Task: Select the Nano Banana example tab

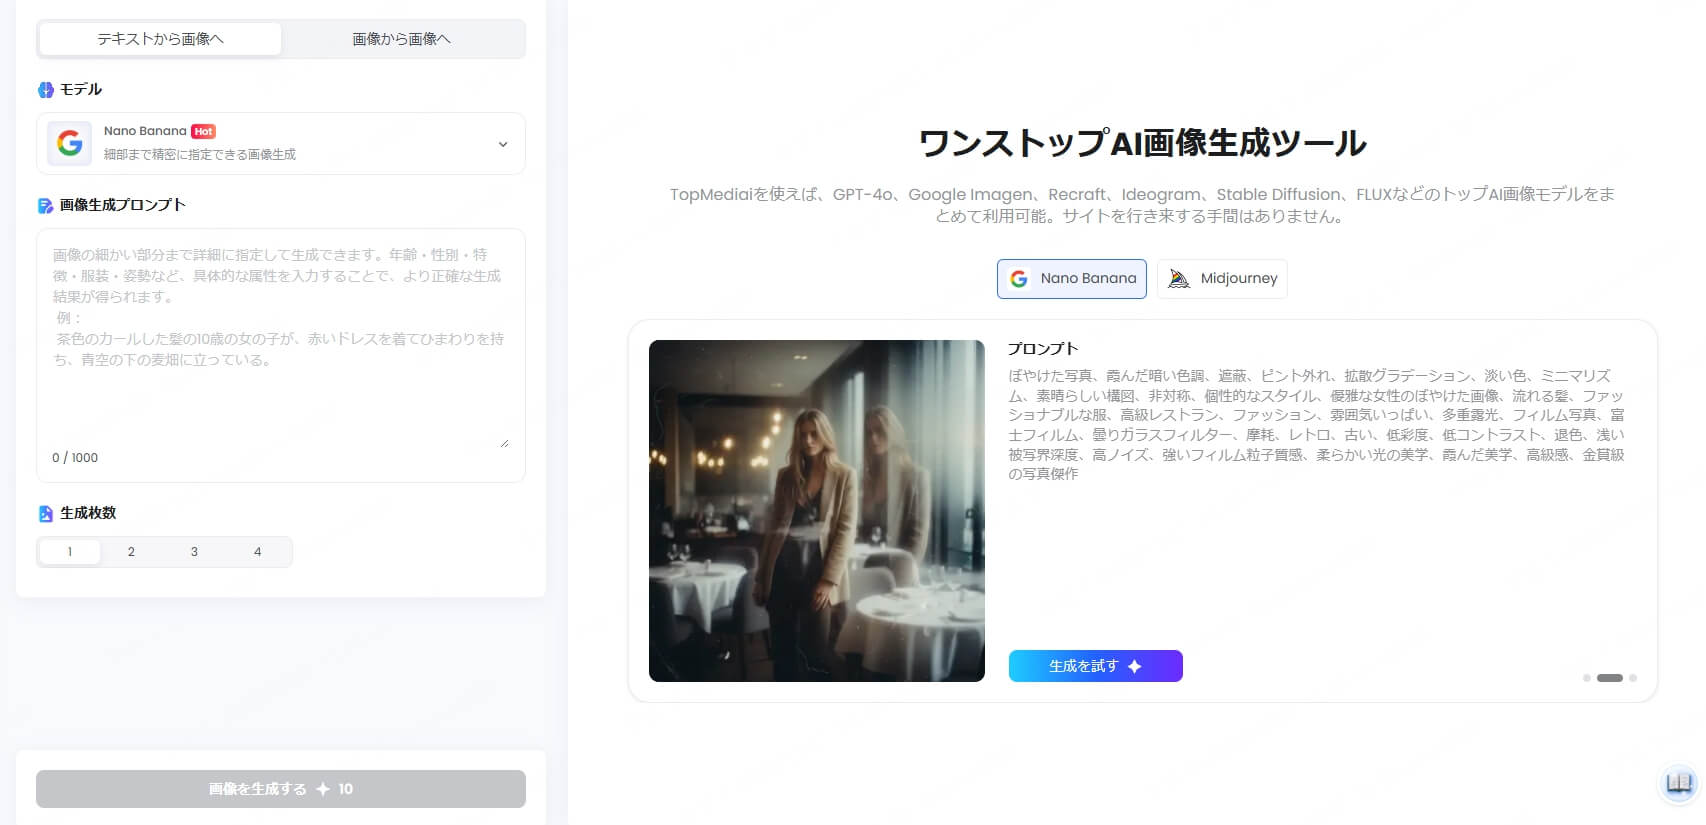Action: point(1072,279)
